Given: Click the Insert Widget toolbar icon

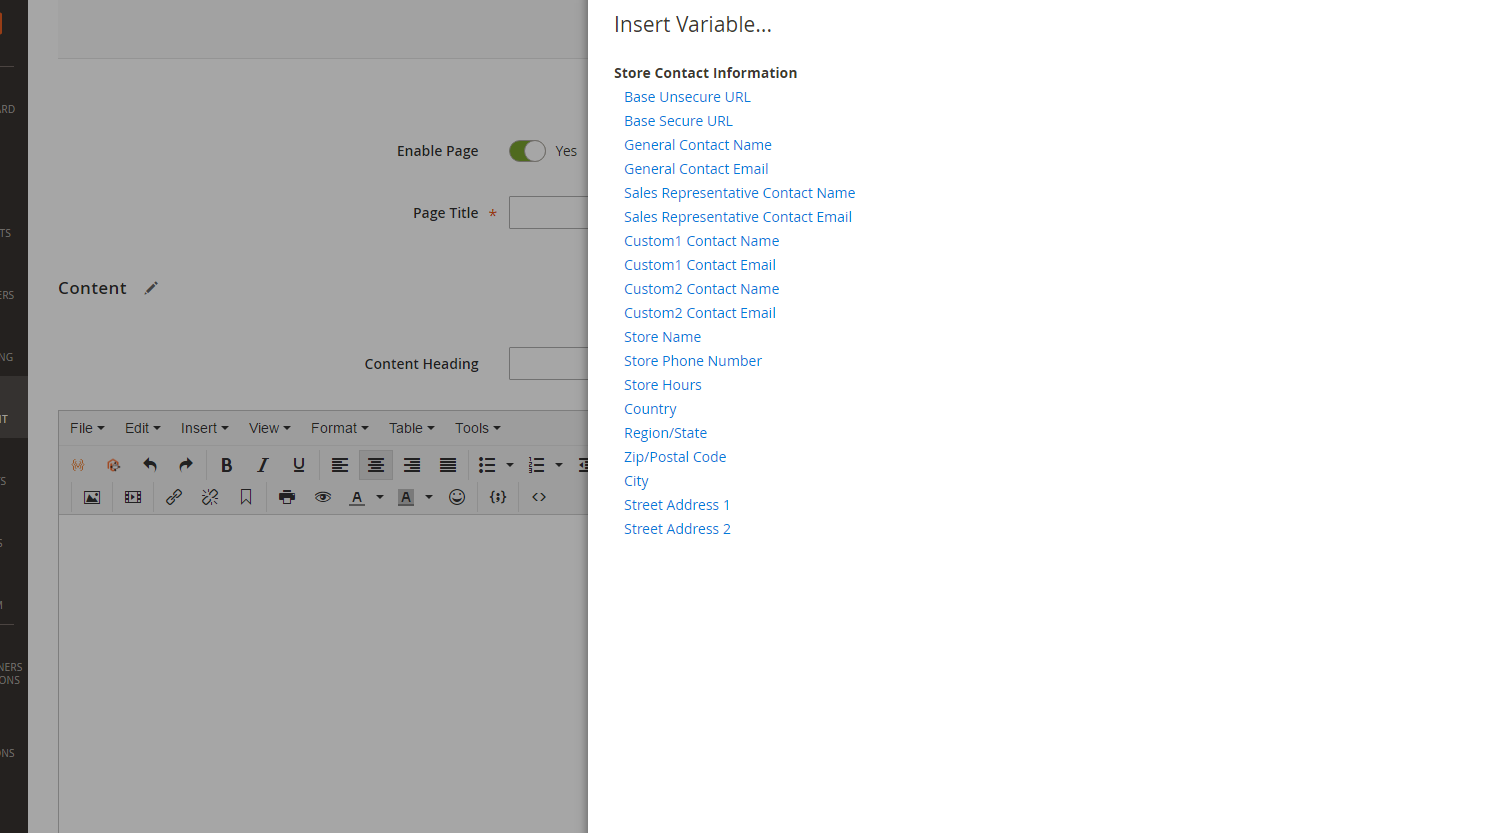Looking at the screenshot, I should pyautogui.click(x=113, y=465).
